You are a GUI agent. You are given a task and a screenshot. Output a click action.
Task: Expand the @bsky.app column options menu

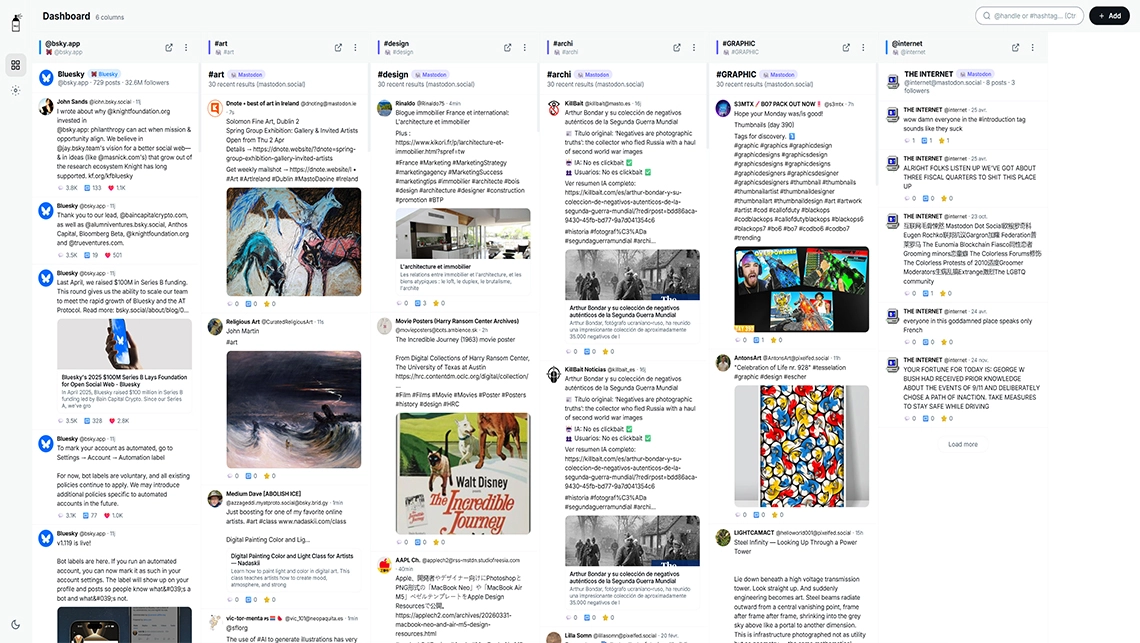point(186,47)
